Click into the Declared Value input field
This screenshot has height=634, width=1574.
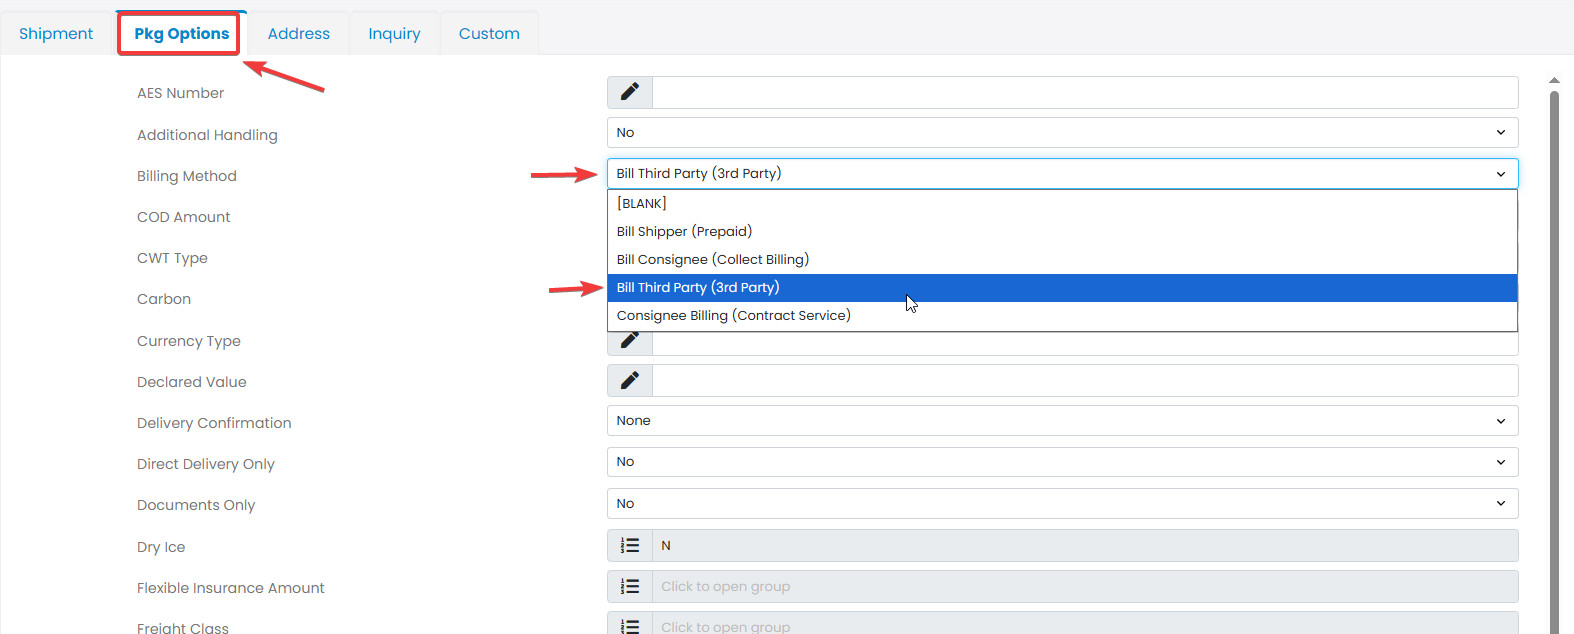[x=1085, y=380]
